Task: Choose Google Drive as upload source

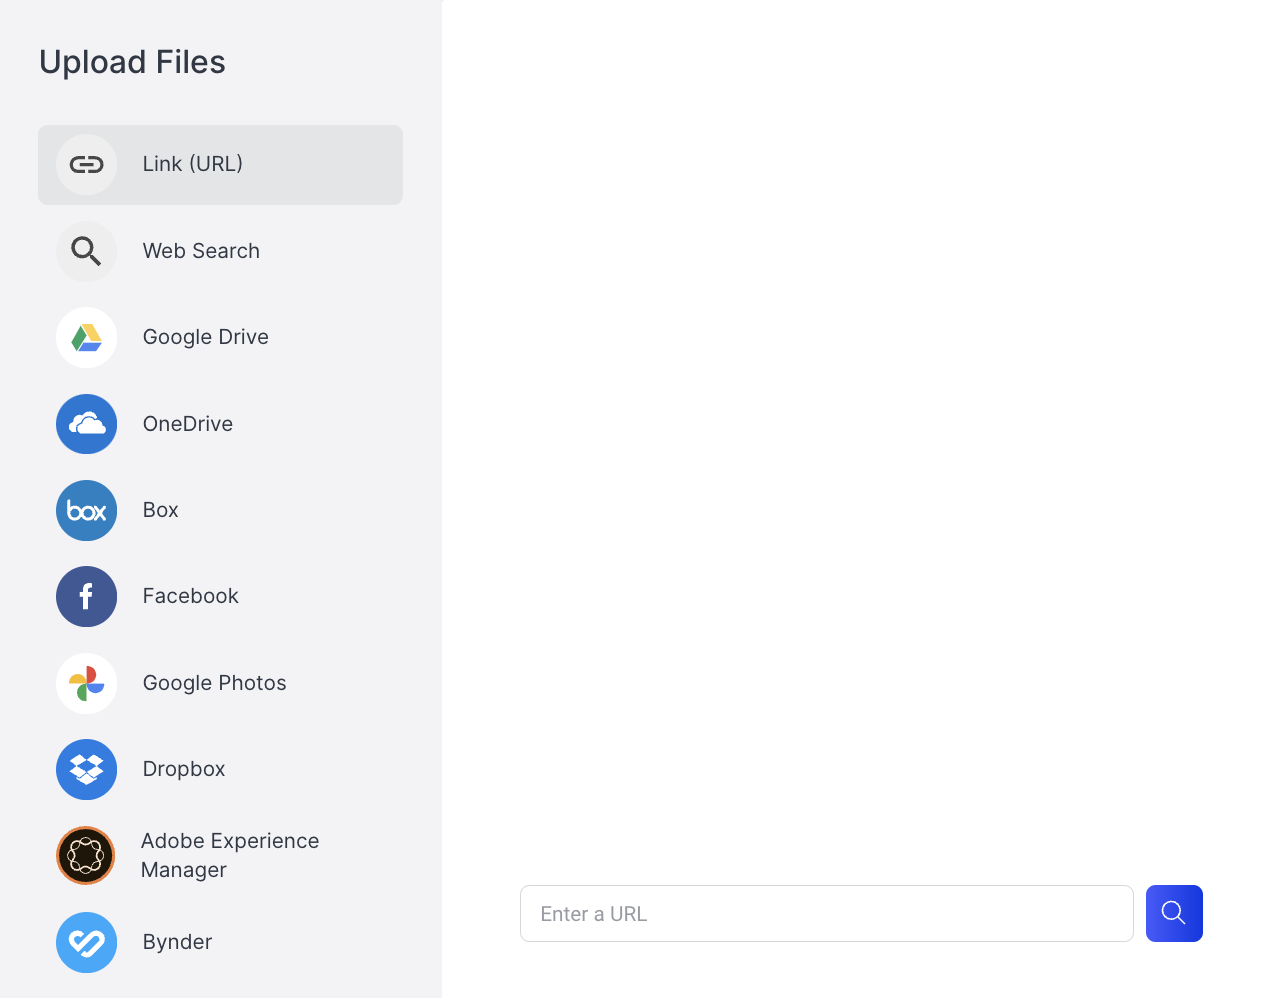Action: click(x=205, y=337)
